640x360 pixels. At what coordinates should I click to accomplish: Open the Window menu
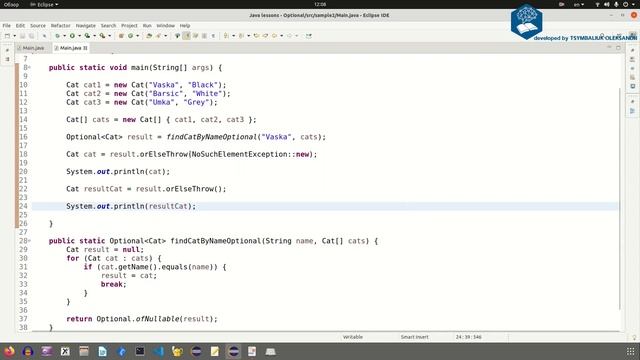pyautogui.click(x=166, y=25)
